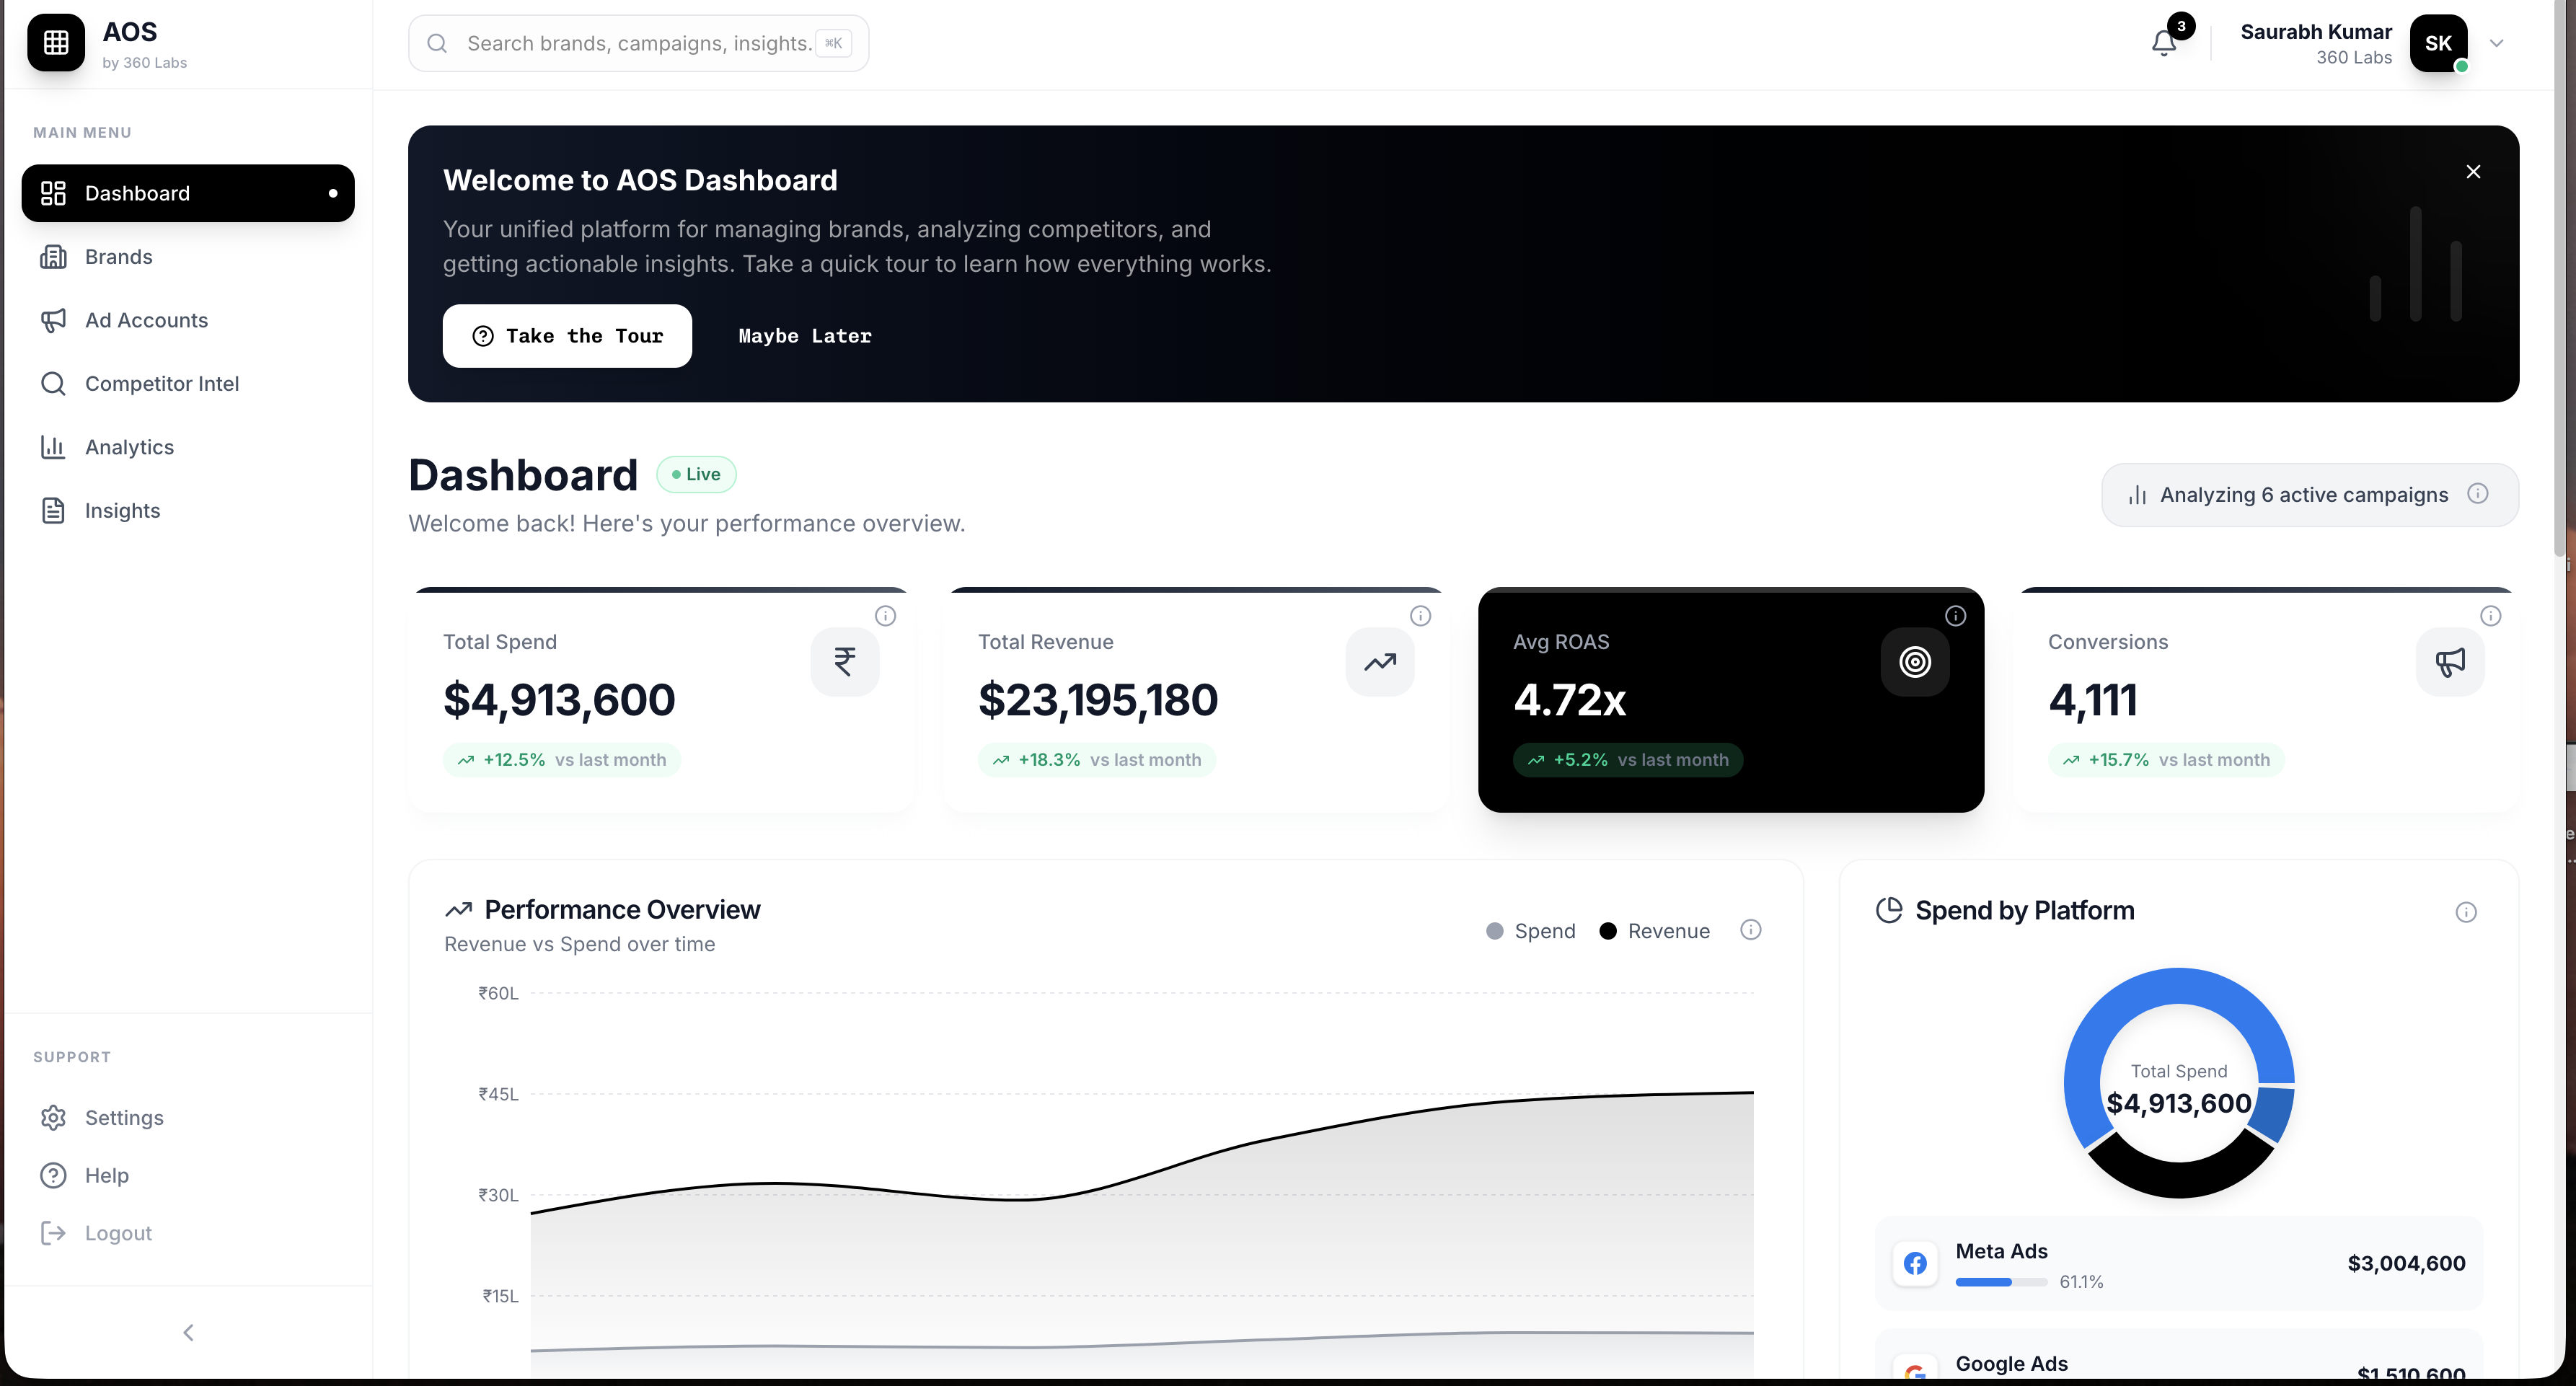Toggle the Revenue series in chart legend
Viewport: 2576px width, 1386px height.
(x=1655, y=931)
